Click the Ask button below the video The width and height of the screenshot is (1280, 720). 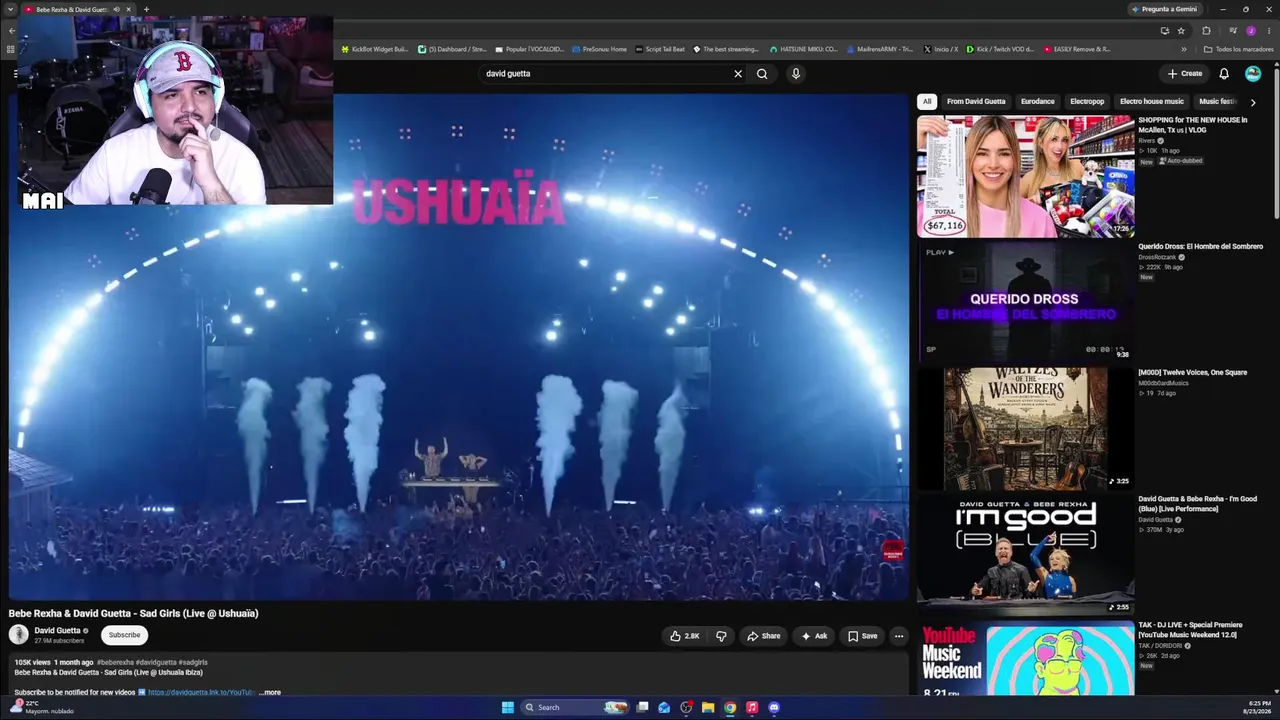pos(814,636)
